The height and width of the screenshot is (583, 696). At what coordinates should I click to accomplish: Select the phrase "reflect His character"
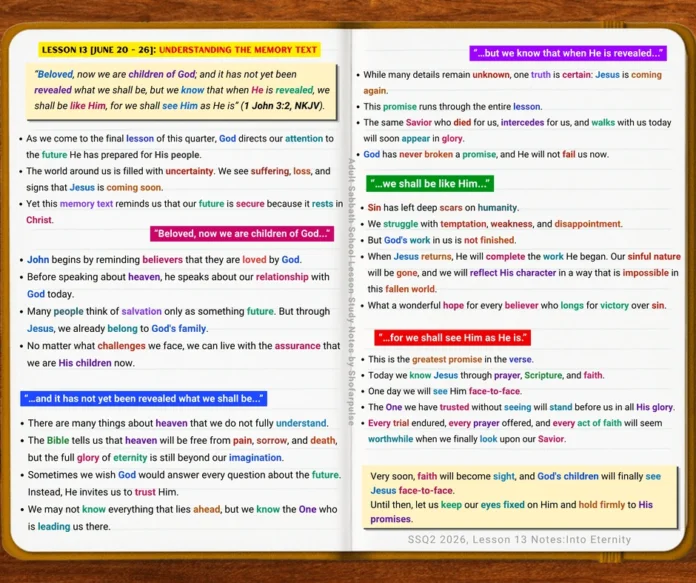(x=513, y=273)
